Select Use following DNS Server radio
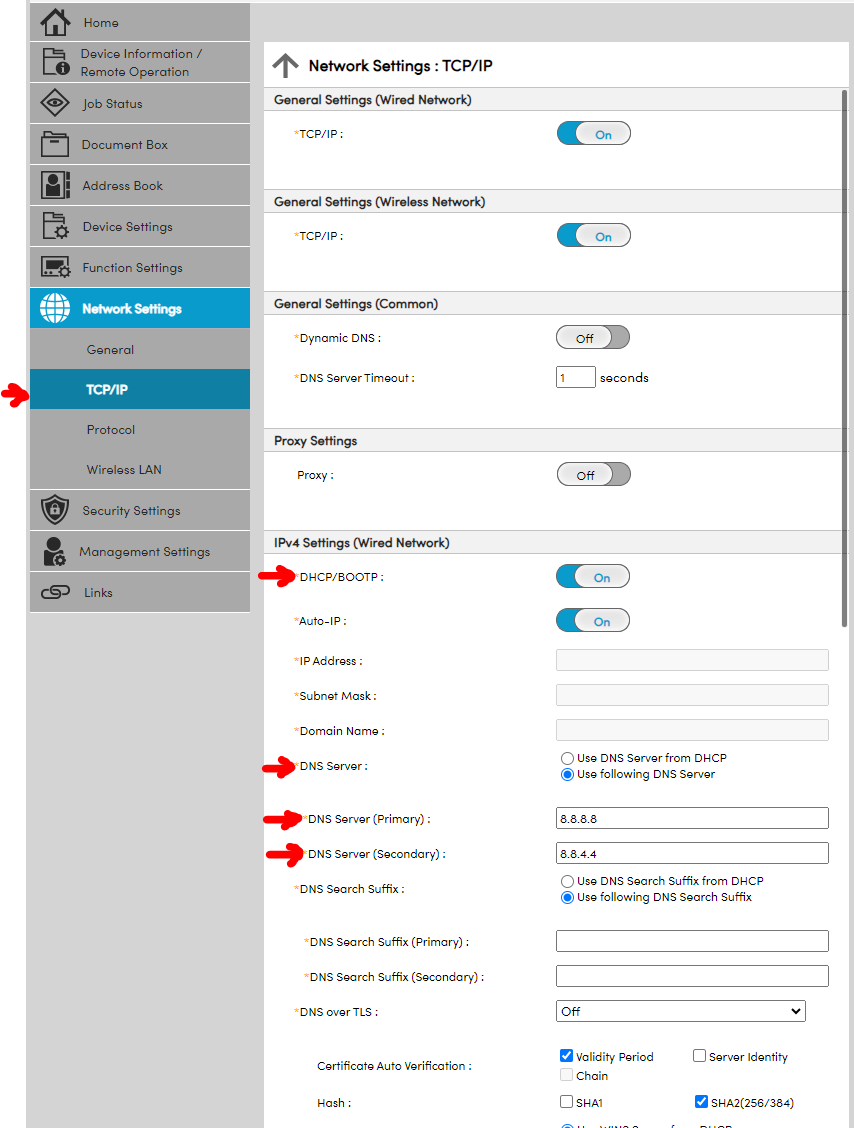The height and width of the screenshot is (1128, 854). pyautogui.click(x=567, y=775)
